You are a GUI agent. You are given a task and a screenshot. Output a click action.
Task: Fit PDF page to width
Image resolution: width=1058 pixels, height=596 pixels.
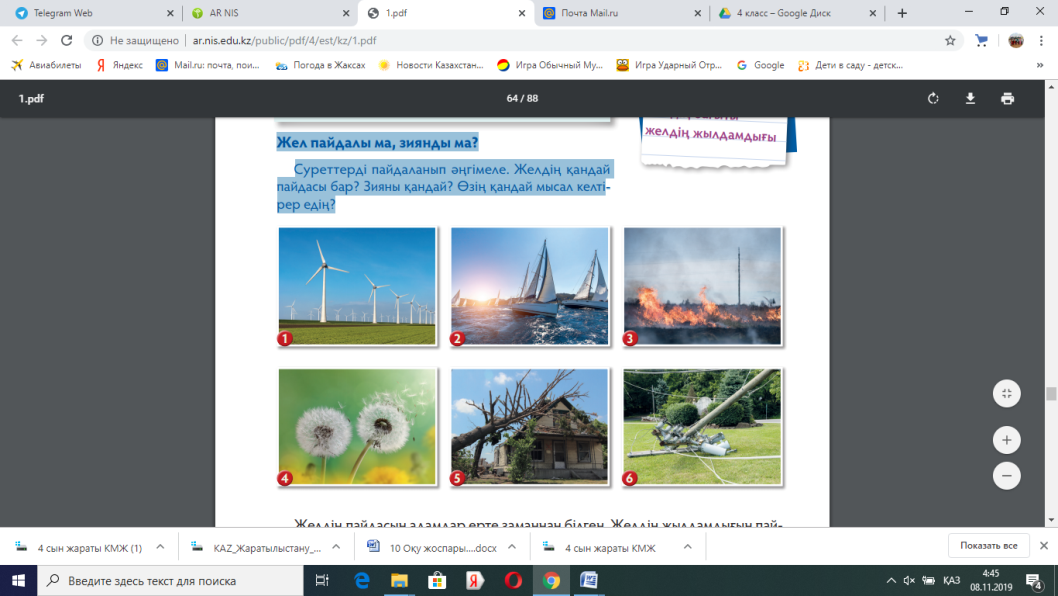(1007, 394)
